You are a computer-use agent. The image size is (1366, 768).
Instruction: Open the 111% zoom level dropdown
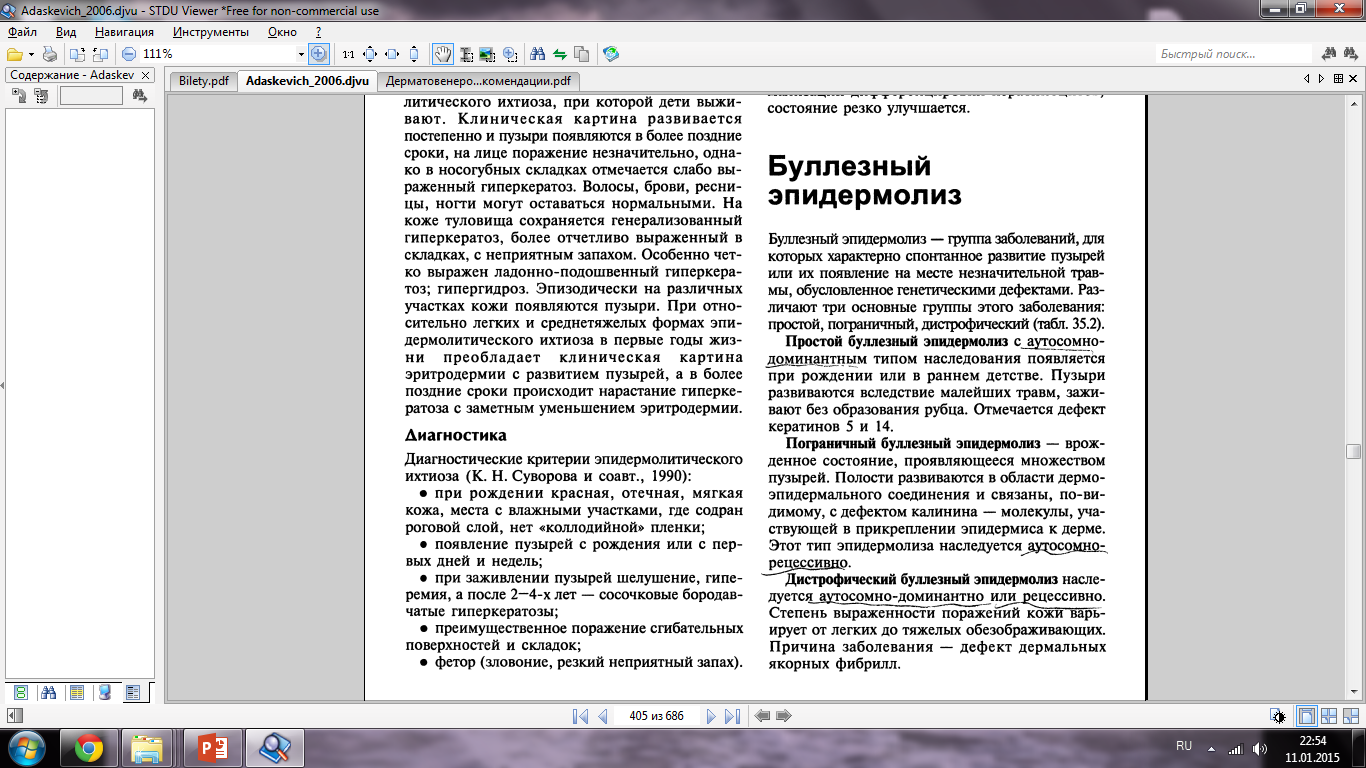point(300,54)
